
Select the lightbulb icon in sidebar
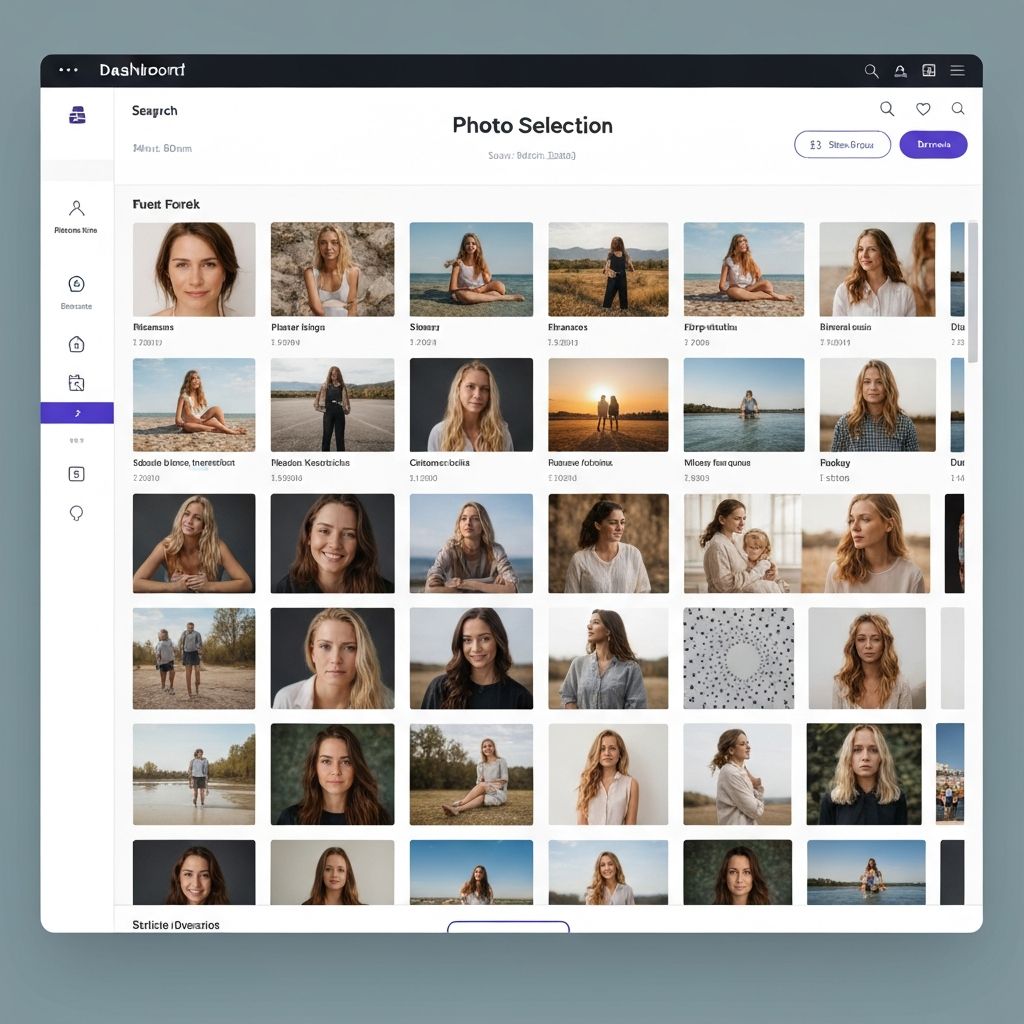(76, 513)
